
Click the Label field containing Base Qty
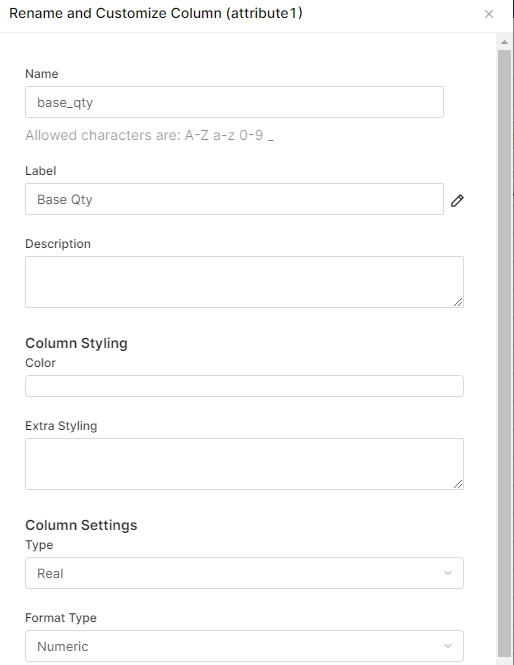[x=234, y=199]
